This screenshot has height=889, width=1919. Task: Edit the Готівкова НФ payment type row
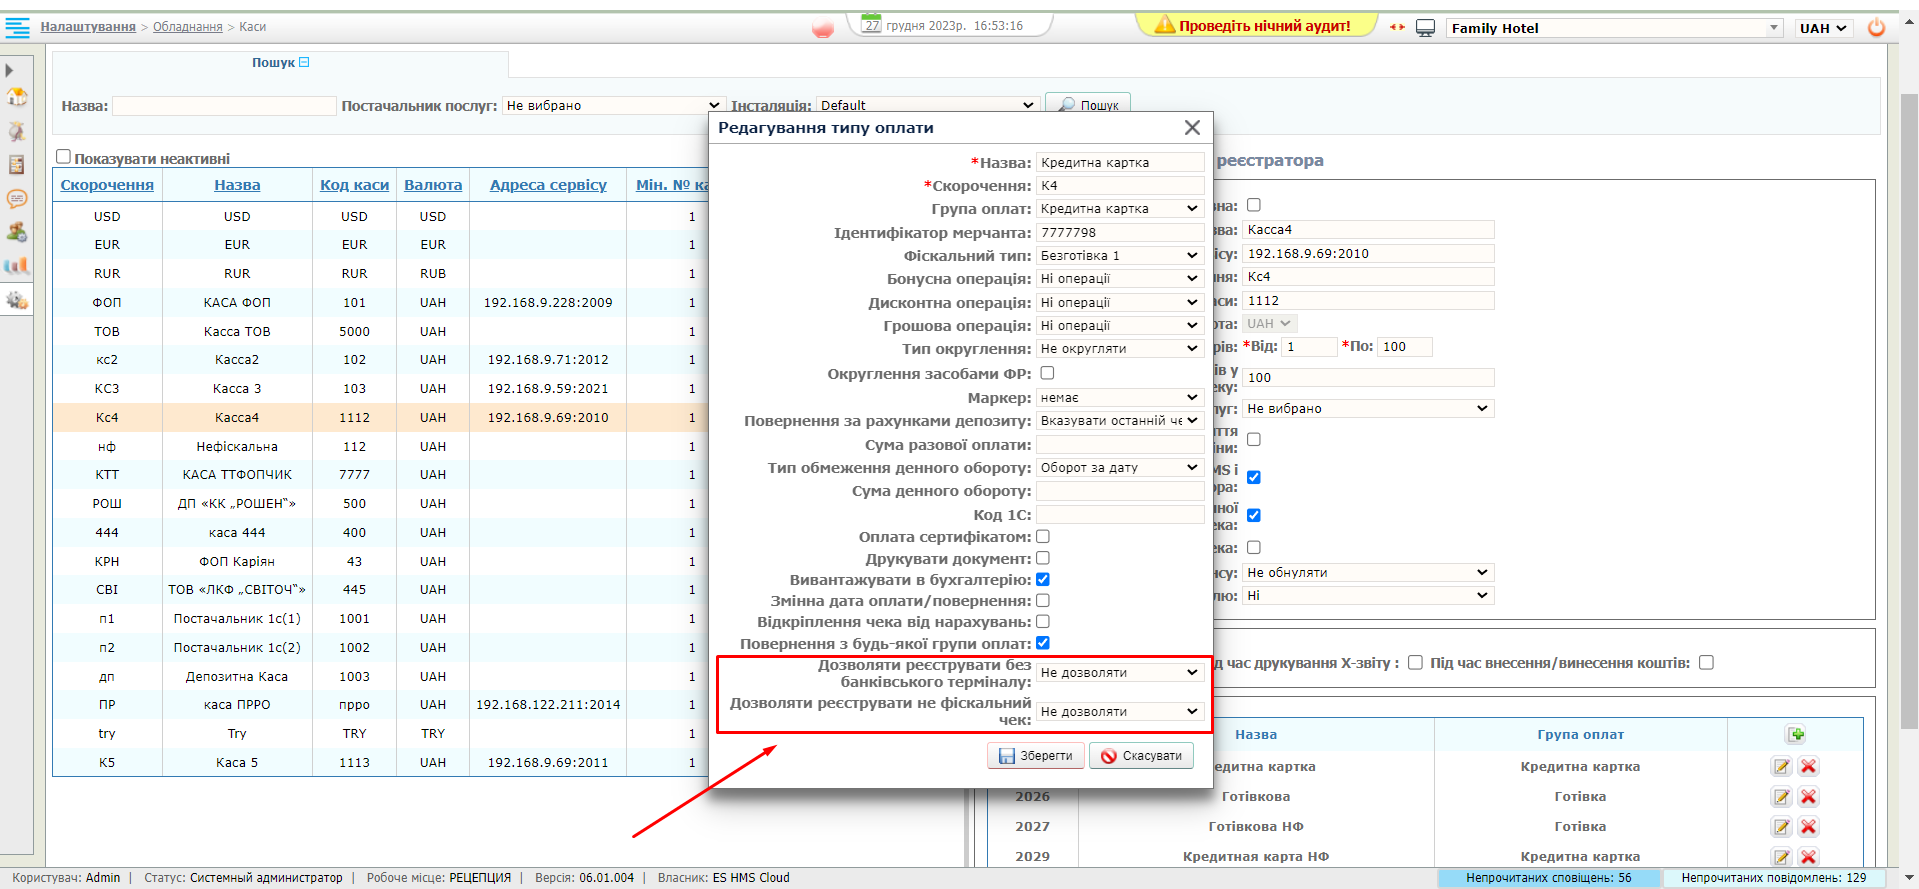click(1781, 827)
